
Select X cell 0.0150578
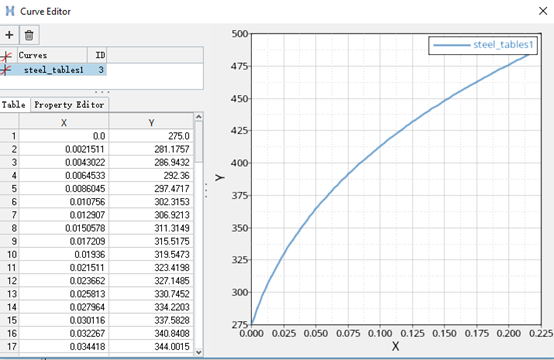64,228
